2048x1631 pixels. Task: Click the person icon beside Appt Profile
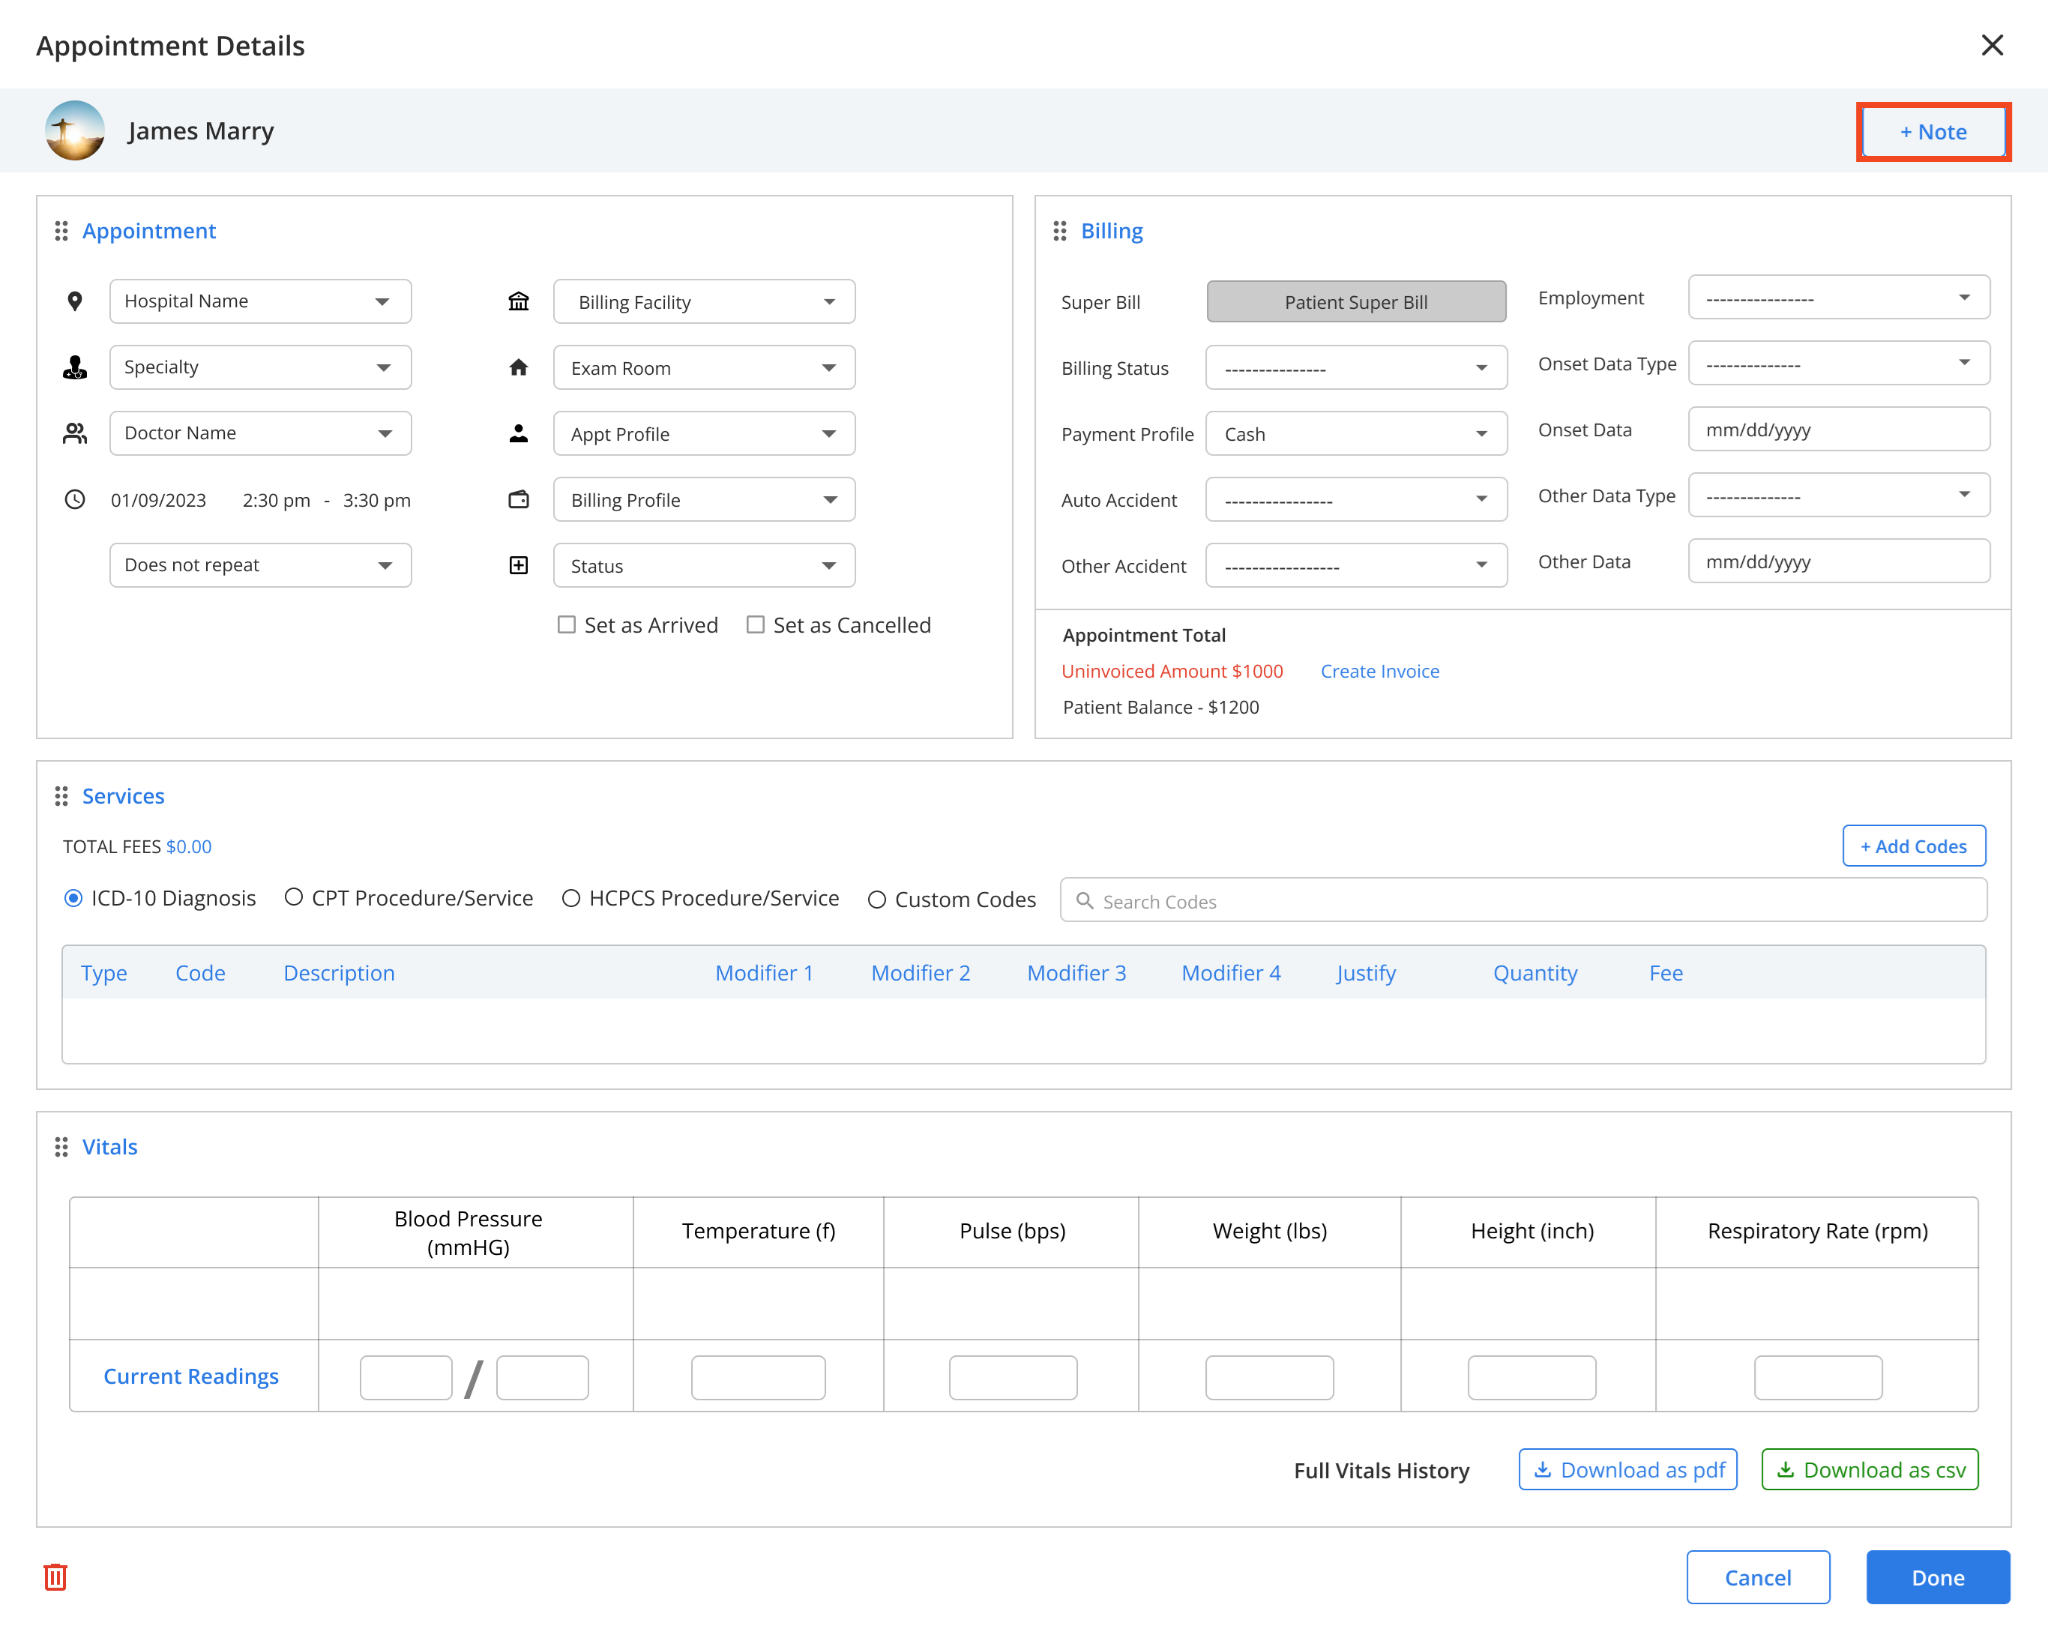point(519,433)
